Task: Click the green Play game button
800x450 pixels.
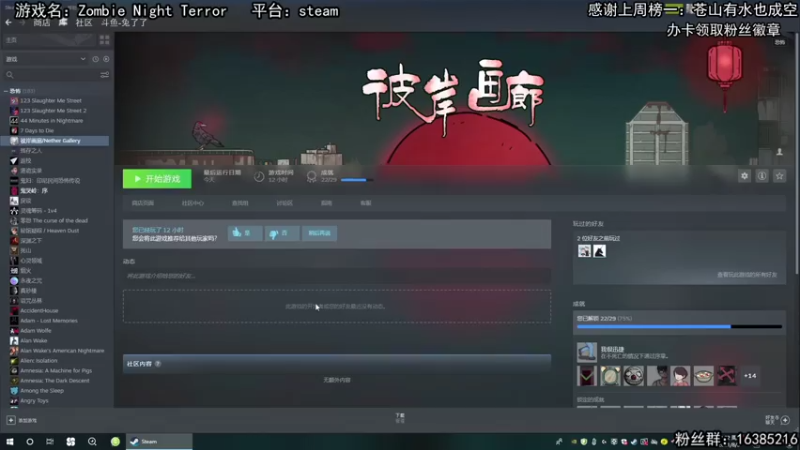Action: click(157, 179)
